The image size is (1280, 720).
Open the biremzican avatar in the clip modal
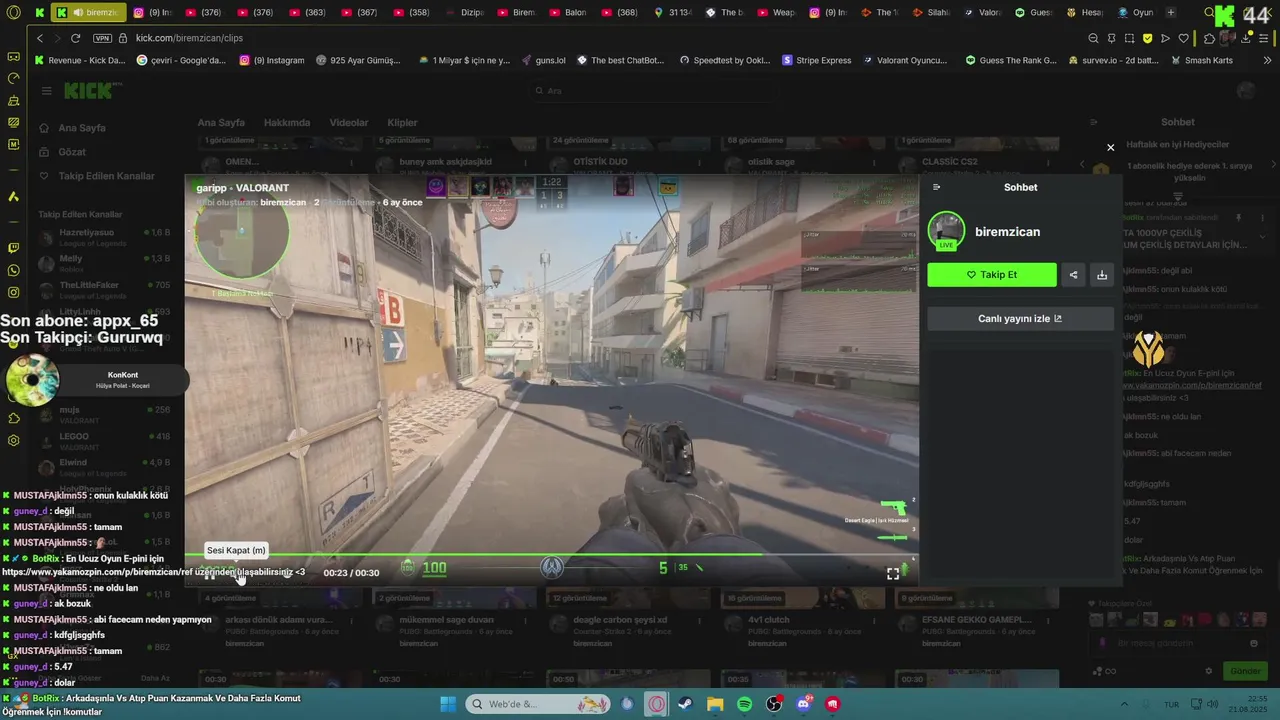click(946, 231)
